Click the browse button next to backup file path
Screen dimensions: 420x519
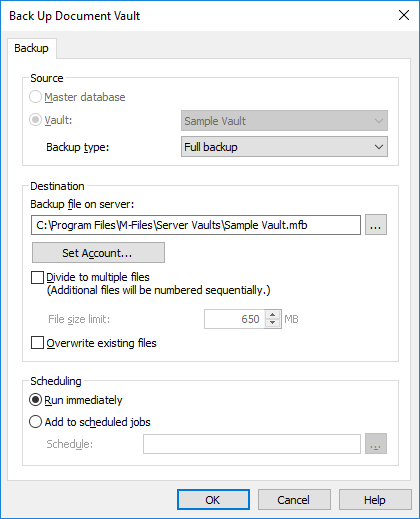coord(376,225)
